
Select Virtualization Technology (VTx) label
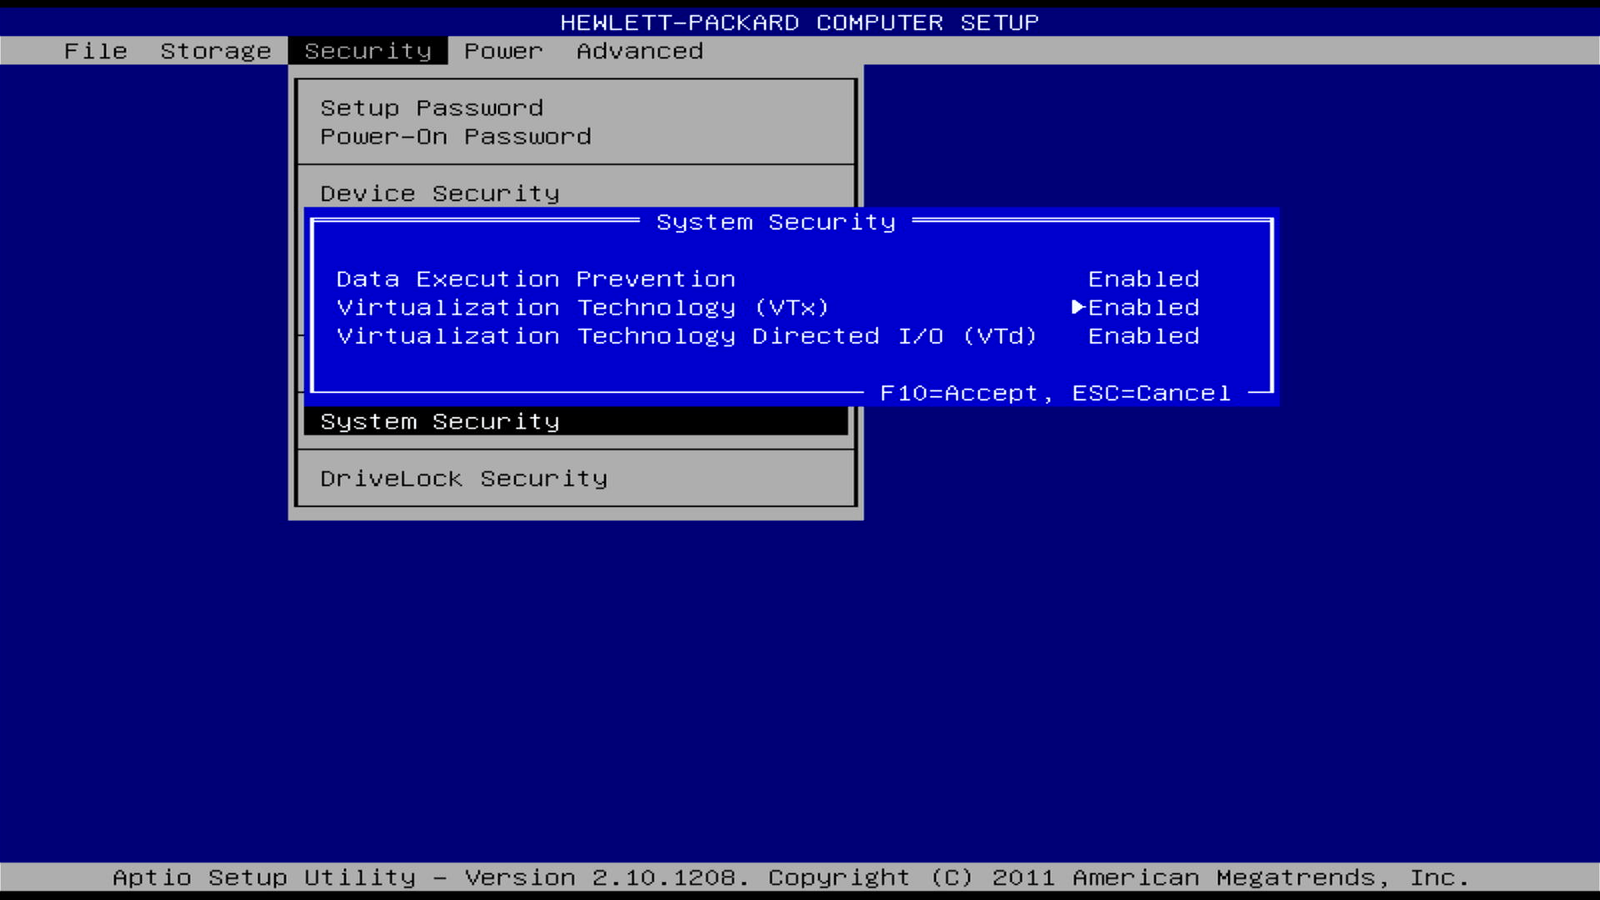tap(582, 308)
